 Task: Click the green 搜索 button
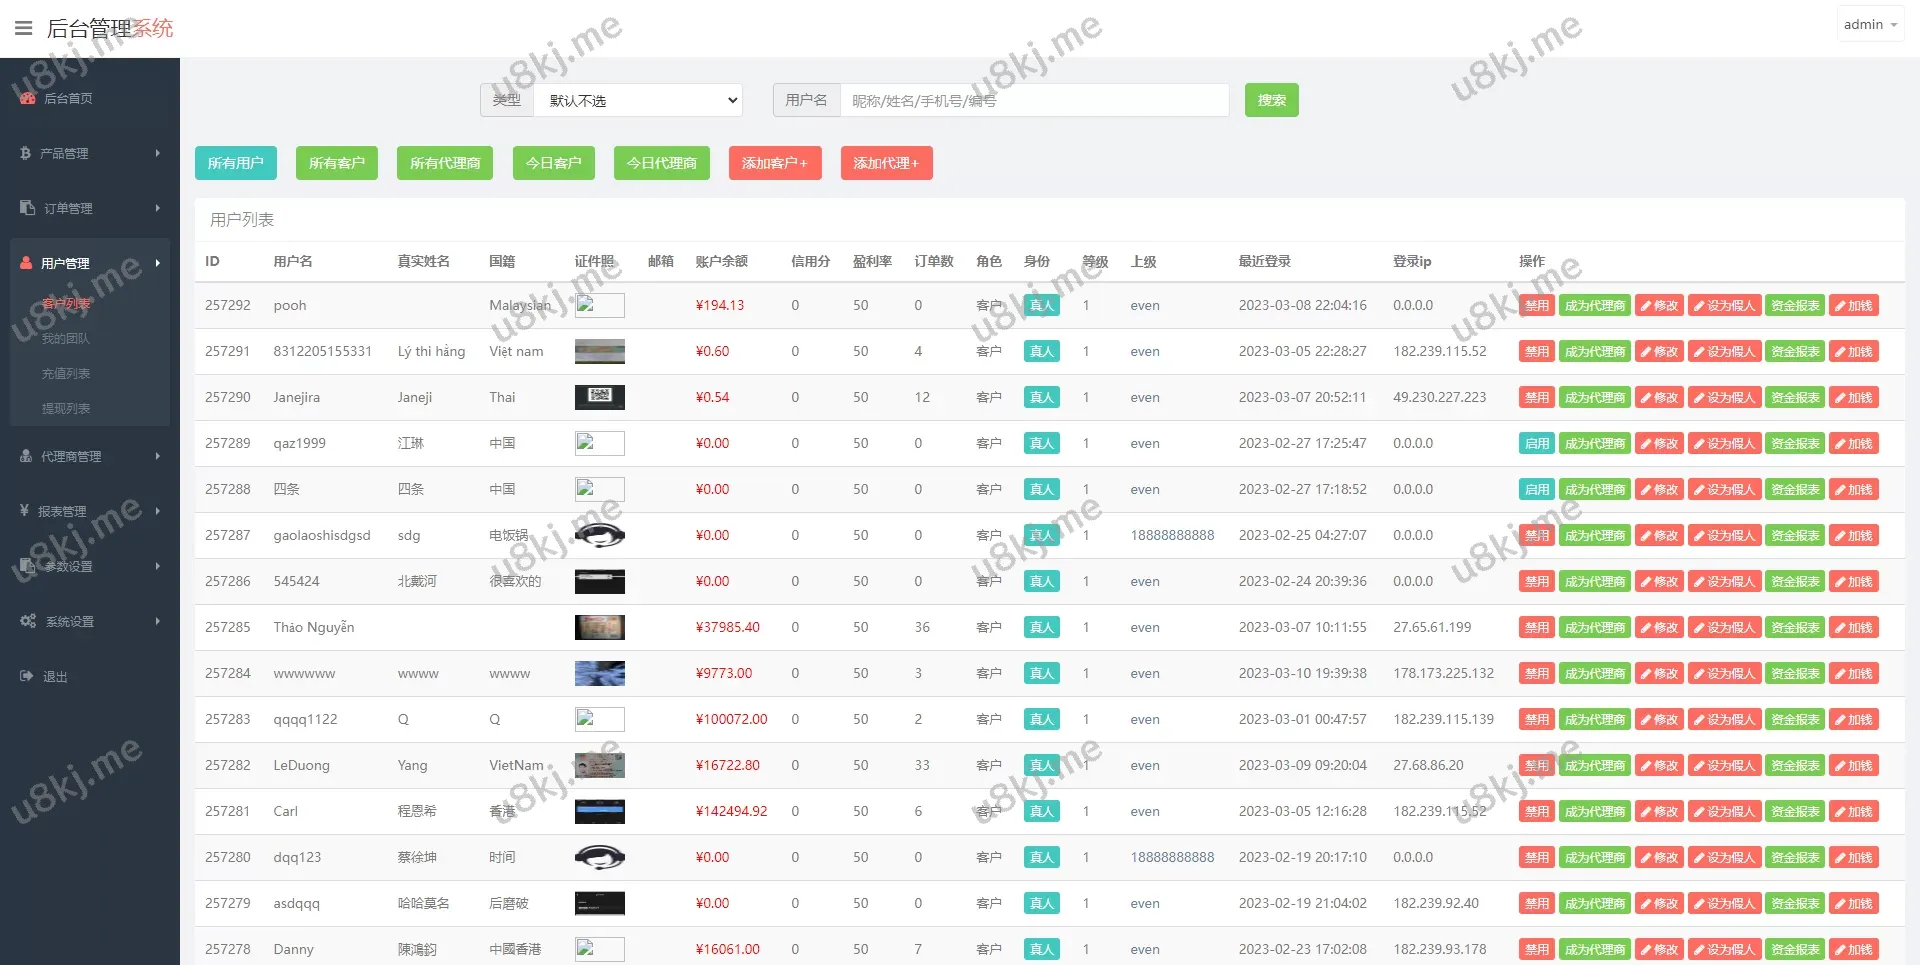1271,100
